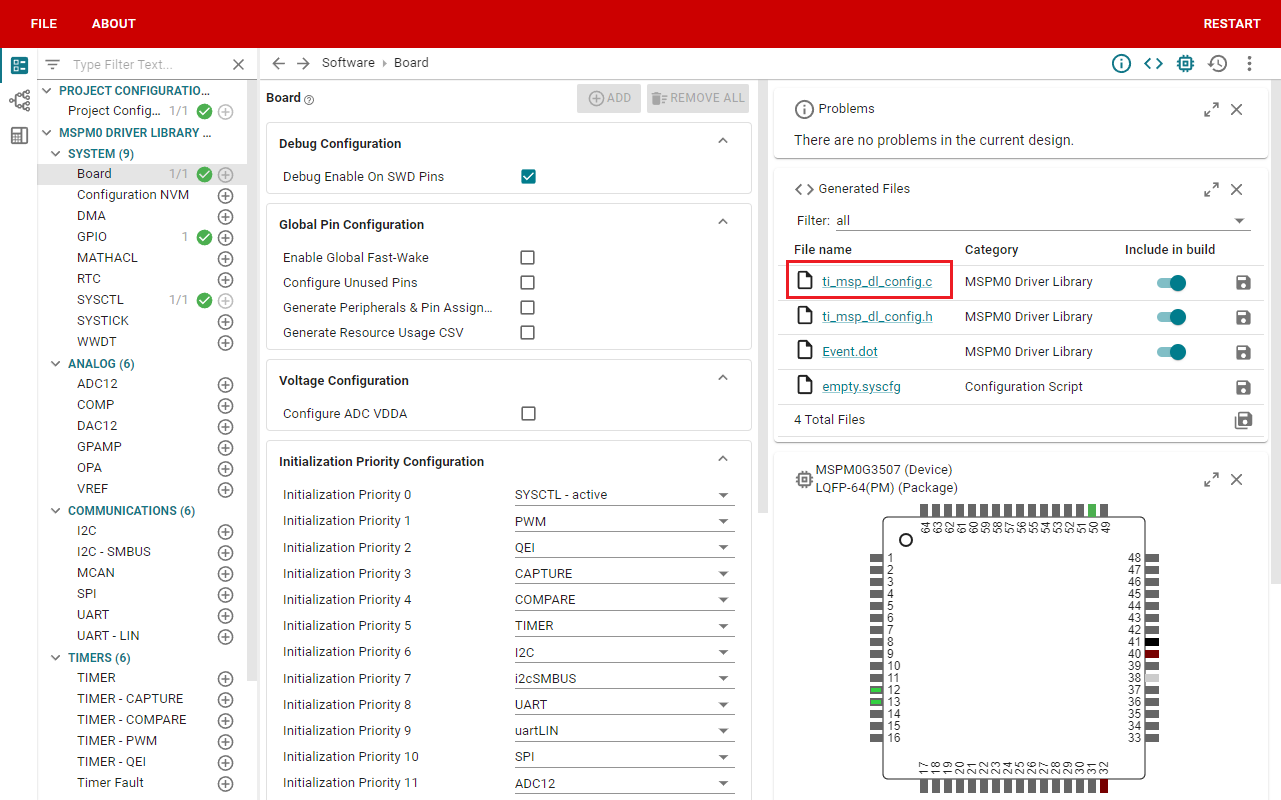Click the help icon next to Board title
The height and width of the screenshot is (800, 1281).
tap(309, 99)
